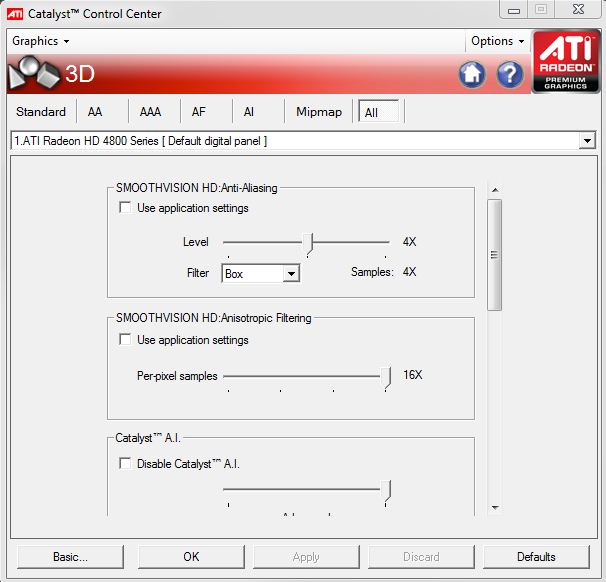Restore settings with the Defaults button
Viewport: 606px width, 582px height.
536,557
